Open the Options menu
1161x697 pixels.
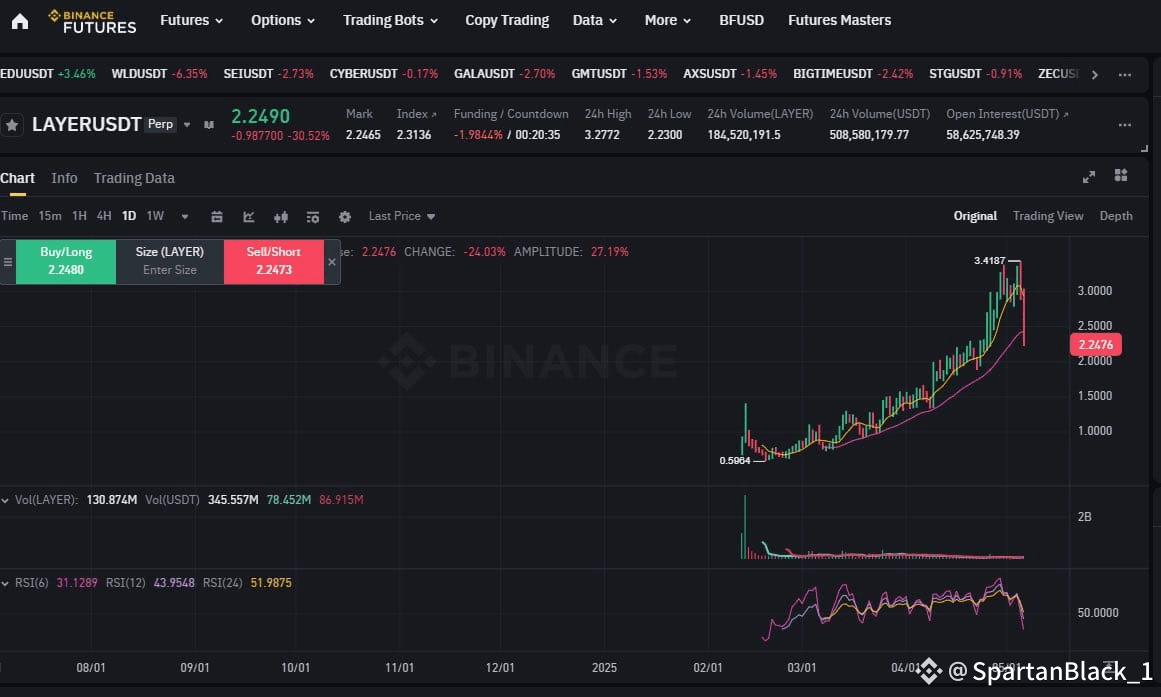click(x=283, y=20)
